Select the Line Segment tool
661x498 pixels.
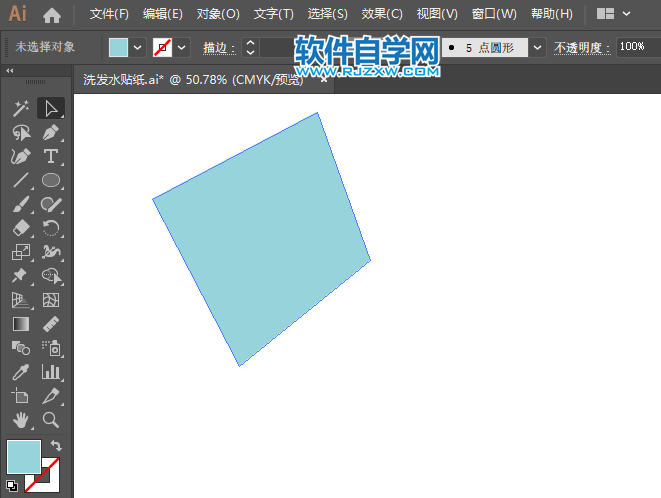pyautogui.click(x=21, y=180)
